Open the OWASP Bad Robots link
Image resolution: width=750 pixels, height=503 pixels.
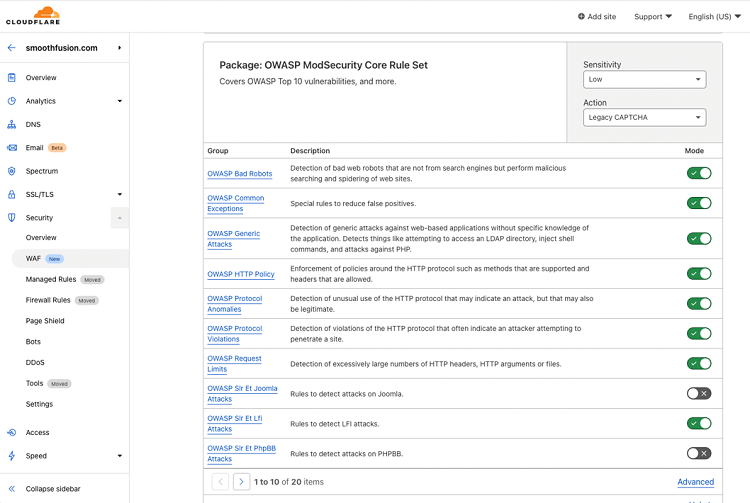click(x=240, y=174)
